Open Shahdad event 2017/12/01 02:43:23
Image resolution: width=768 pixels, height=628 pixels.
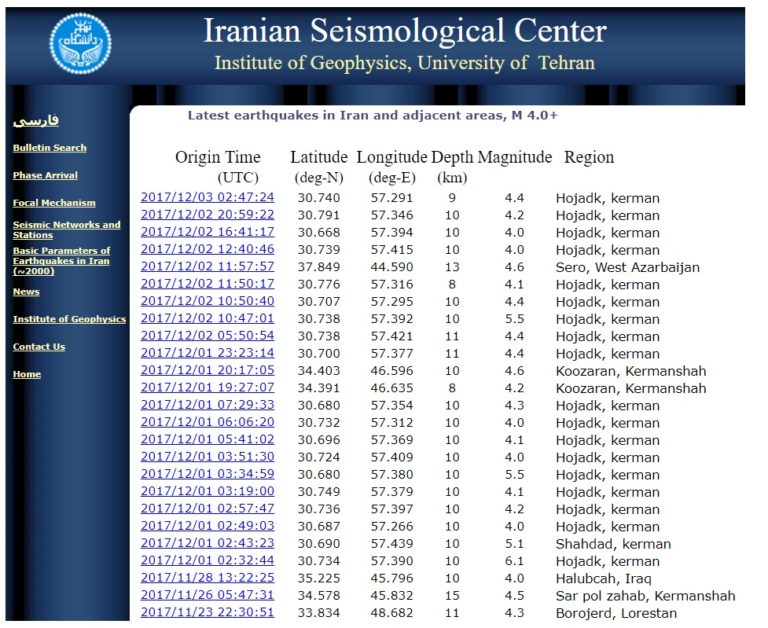point(207,543)
